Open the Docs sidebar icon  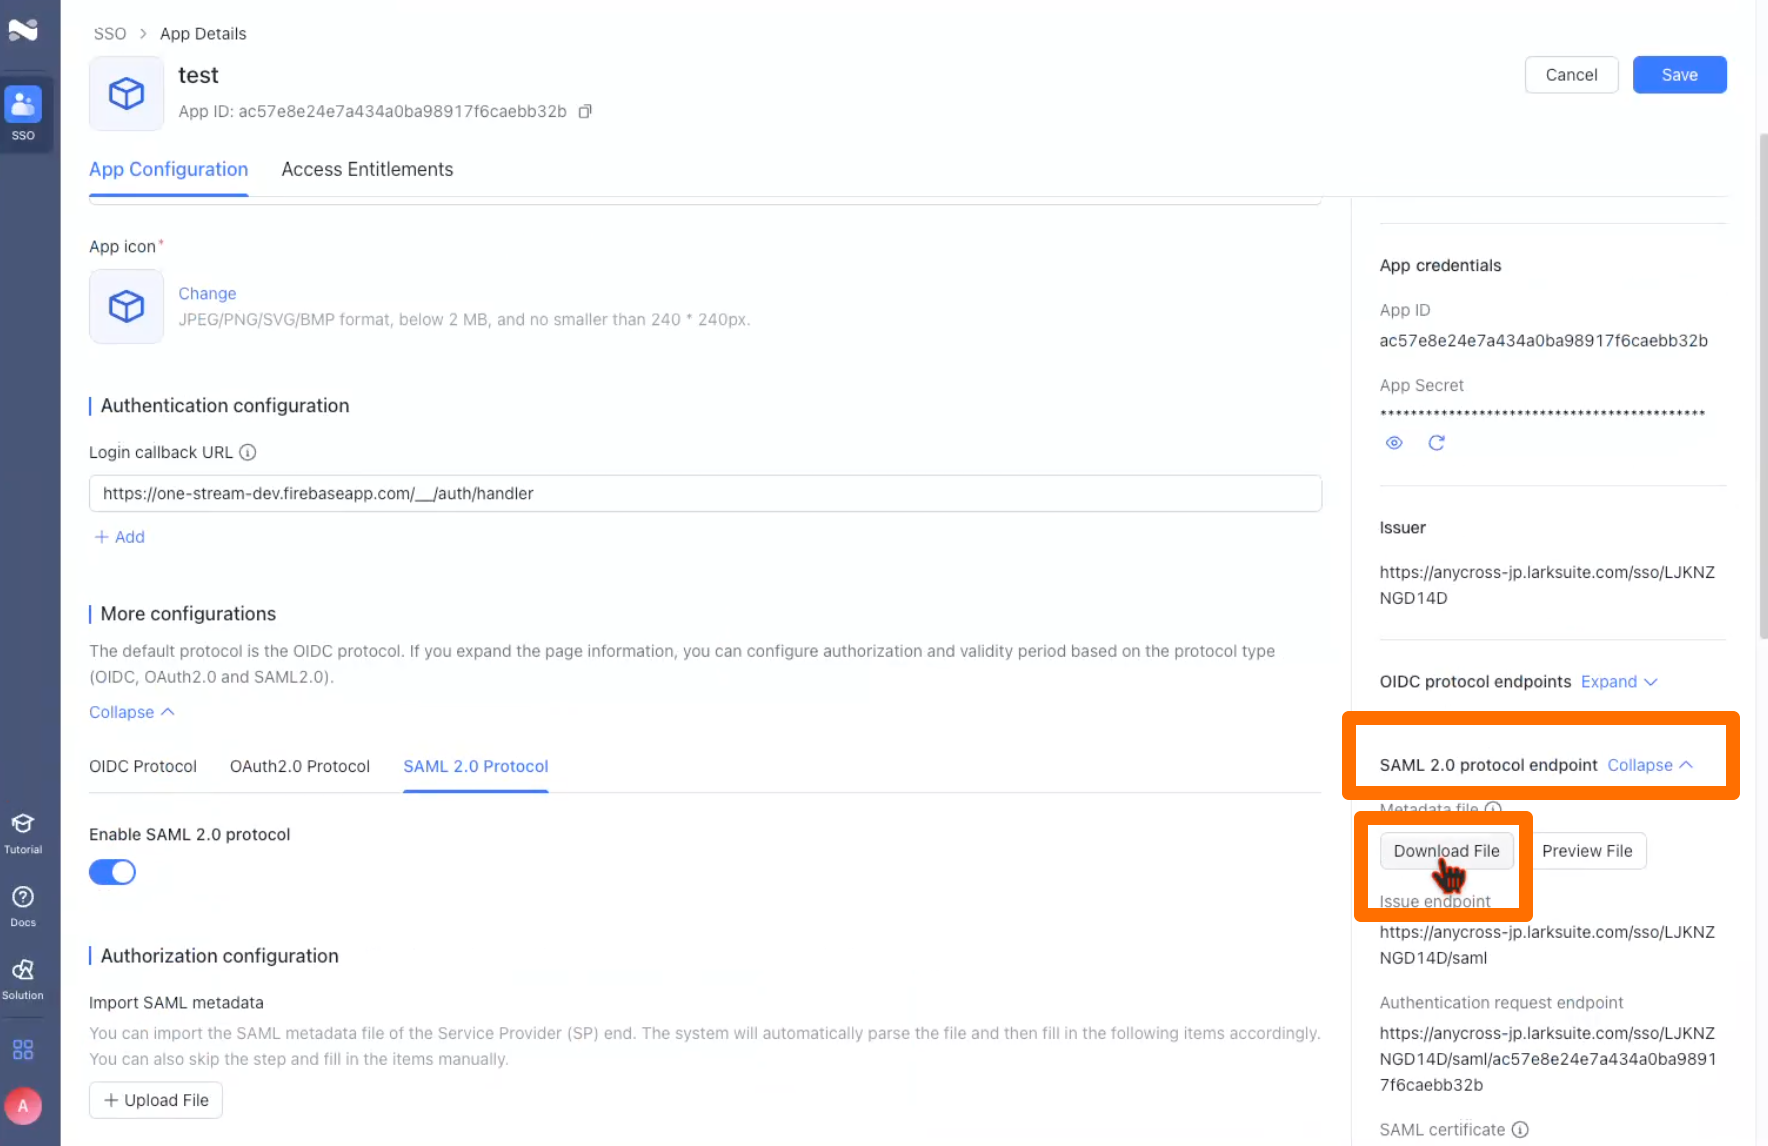coord(23,905)
